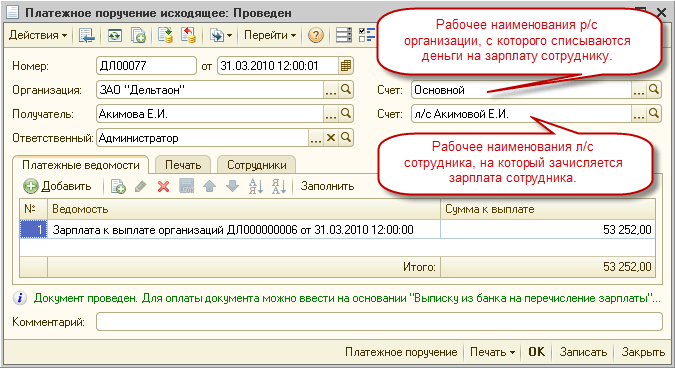The width and height of the screenshot is (675, 368).
Task: Click the copy document toolbar icon
Action: click(138, 35)
